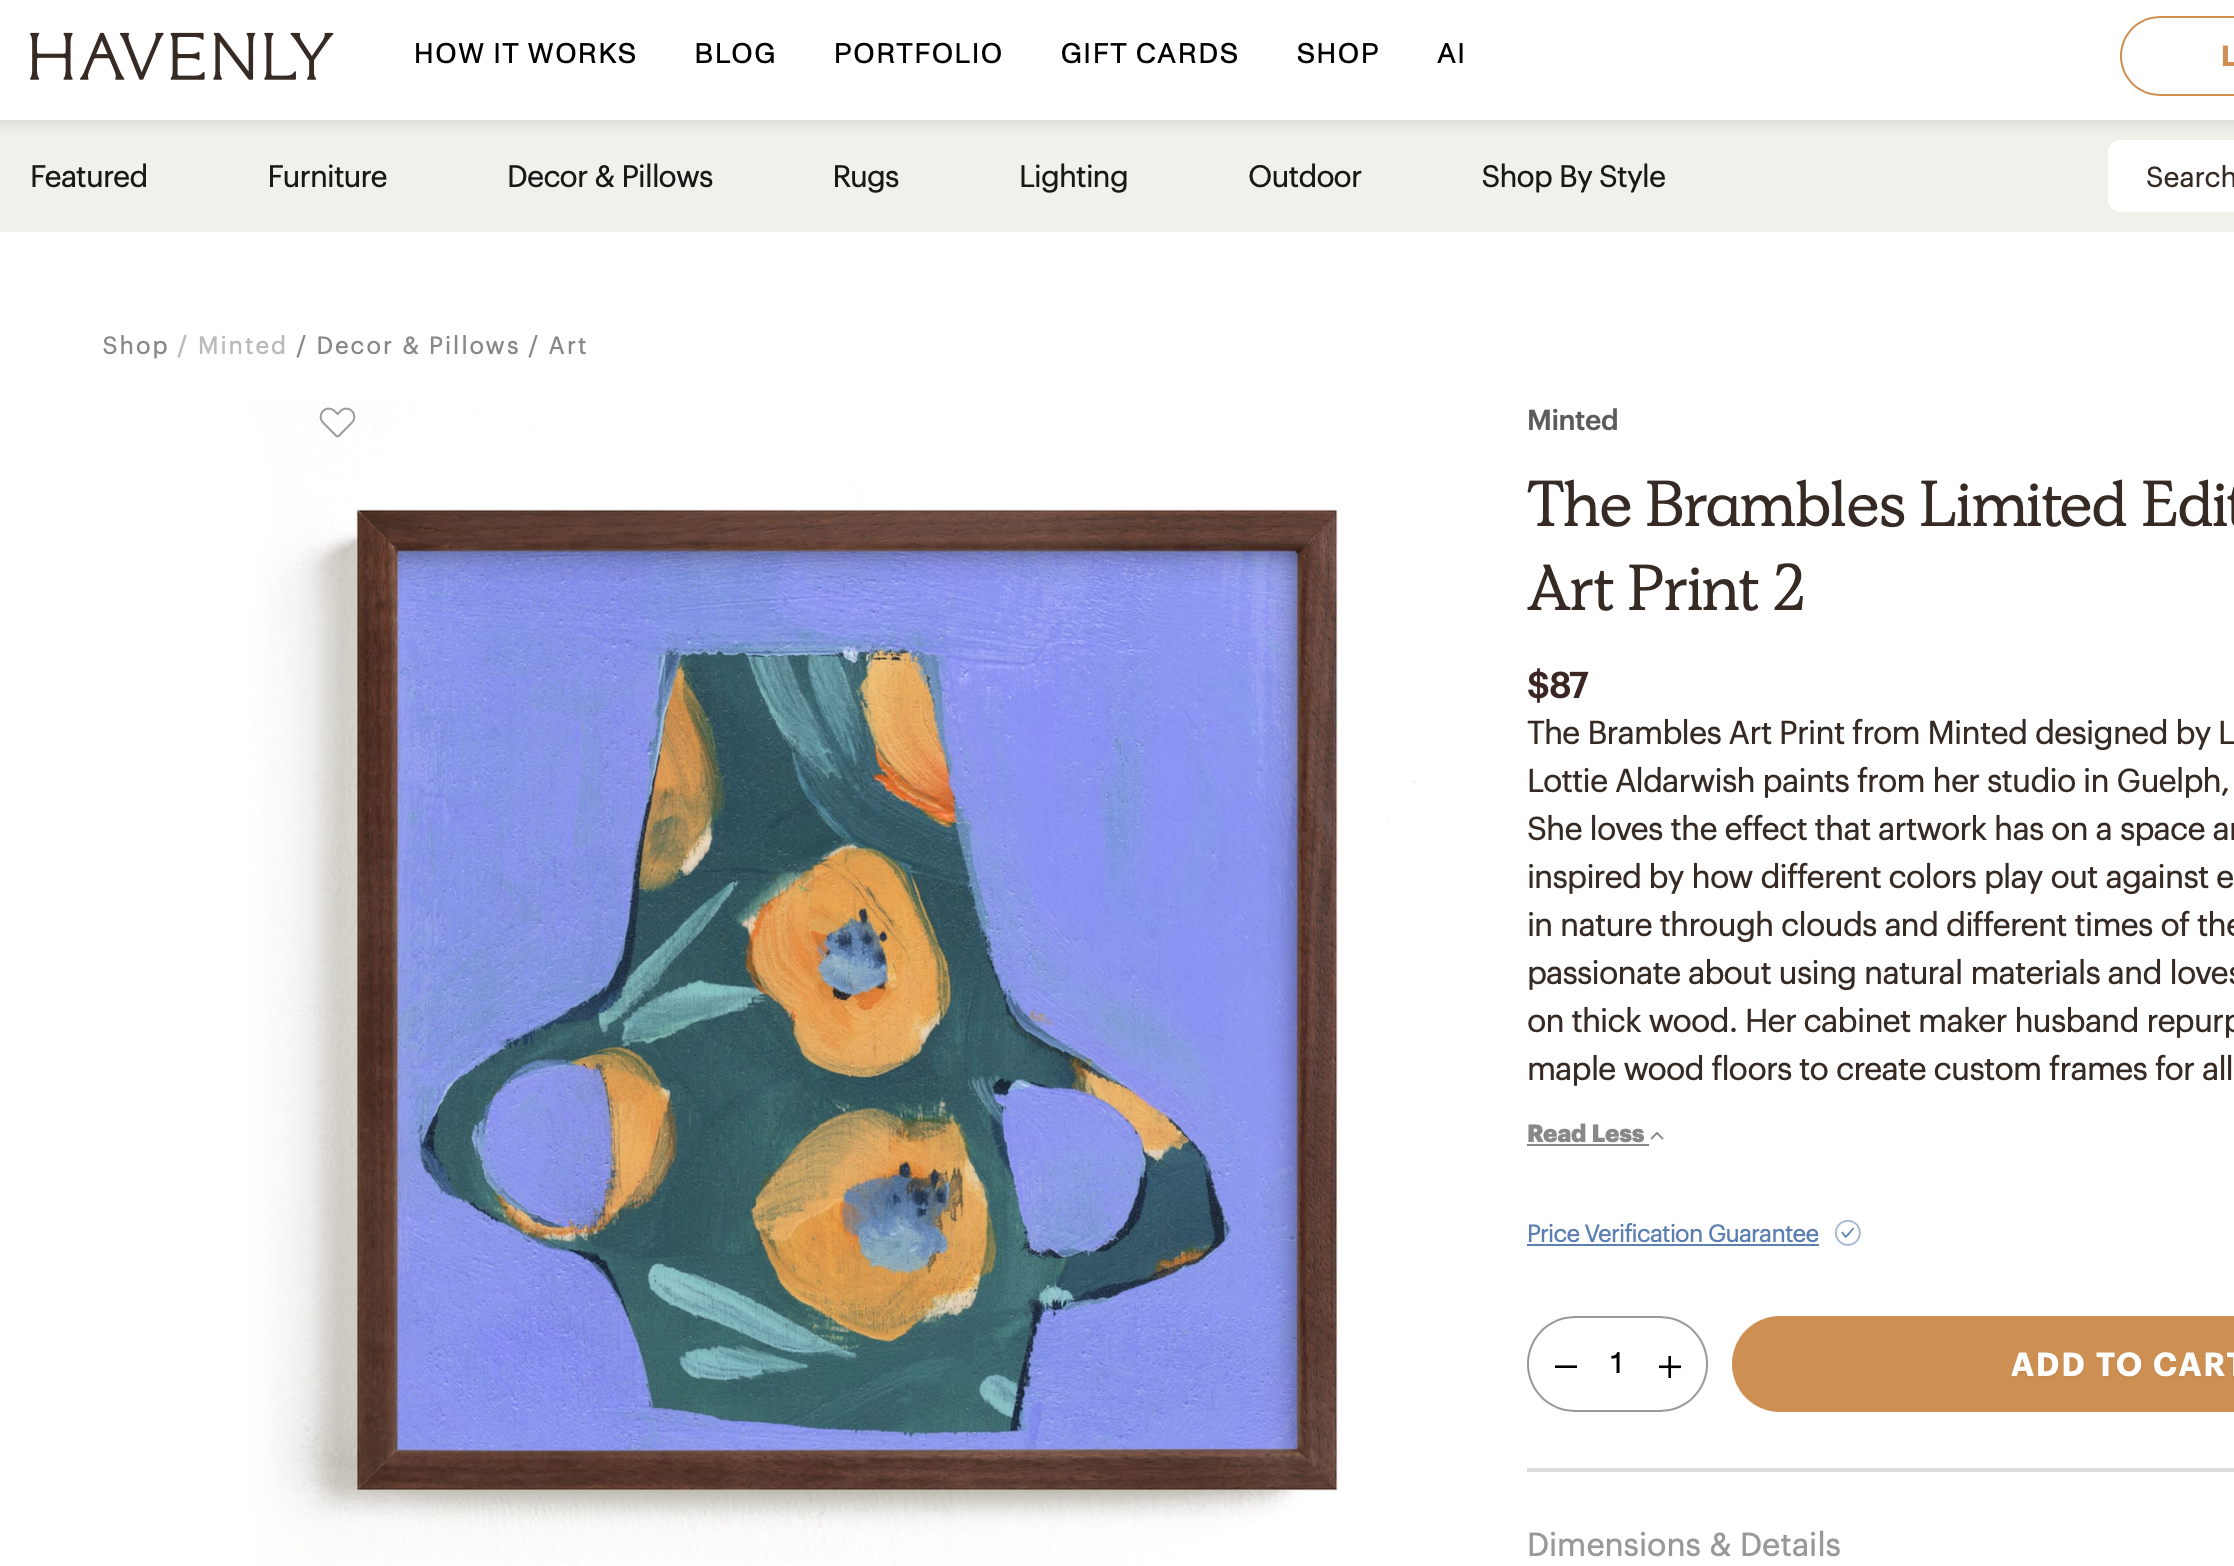Open Price Verification Guarantee link
The height and width of the screenshot is (1566, 2234).
click(1672, 1234)
